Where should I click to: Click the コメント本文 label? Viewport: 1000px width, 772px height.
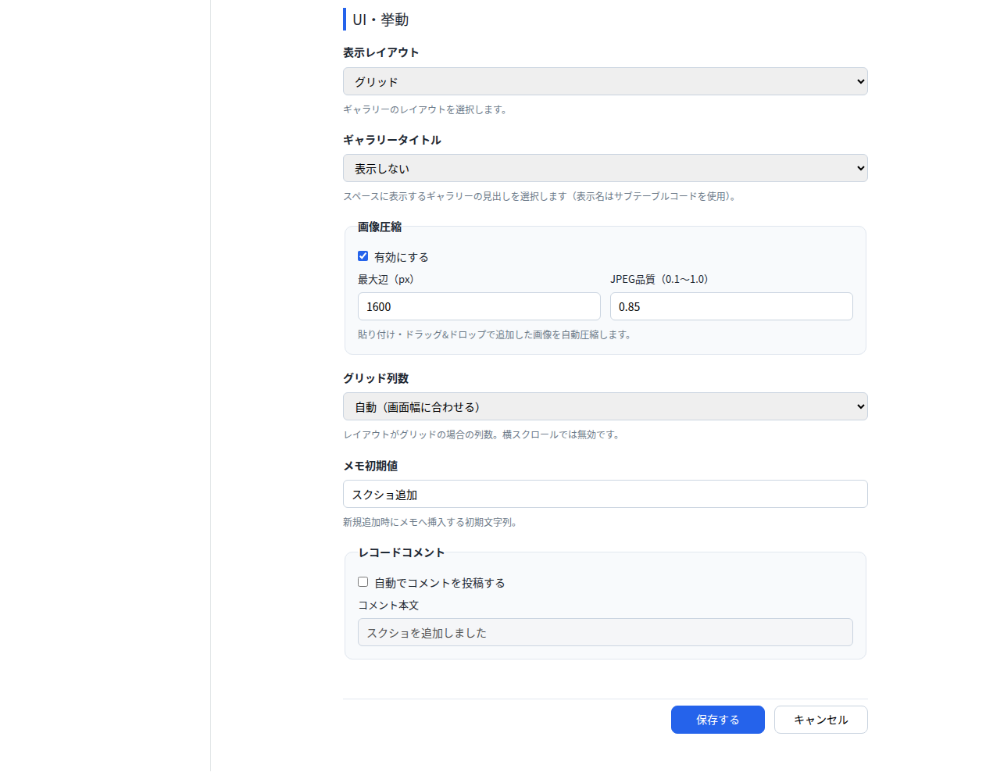388,605
